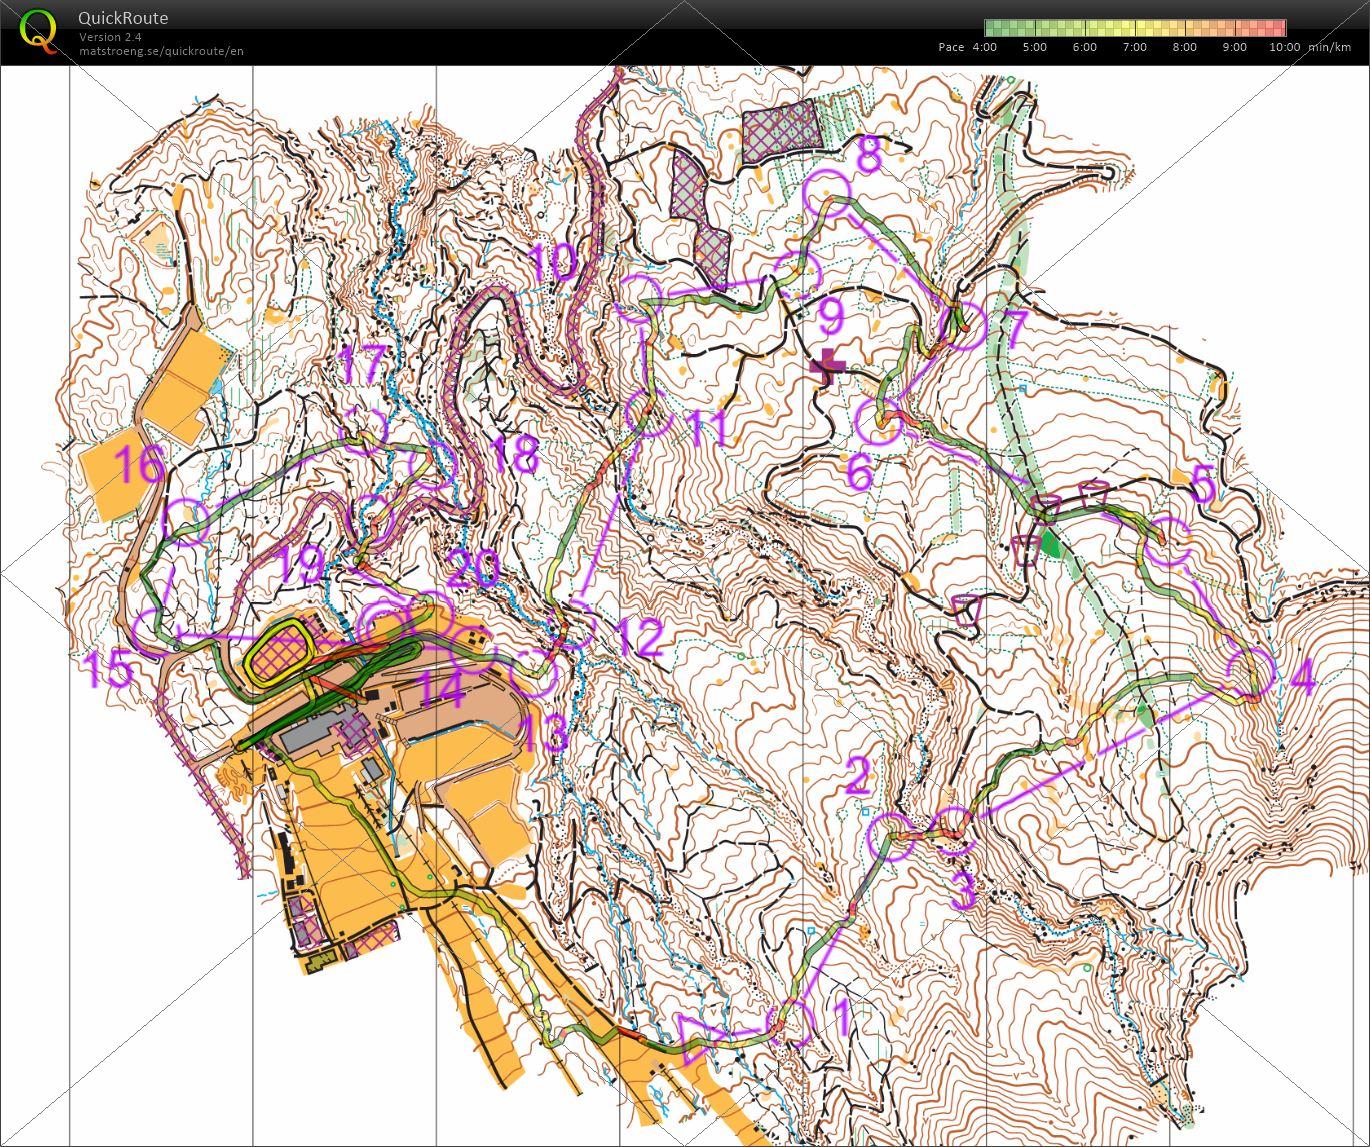Click the pace color gradient legend bar

click(1135, 28)
